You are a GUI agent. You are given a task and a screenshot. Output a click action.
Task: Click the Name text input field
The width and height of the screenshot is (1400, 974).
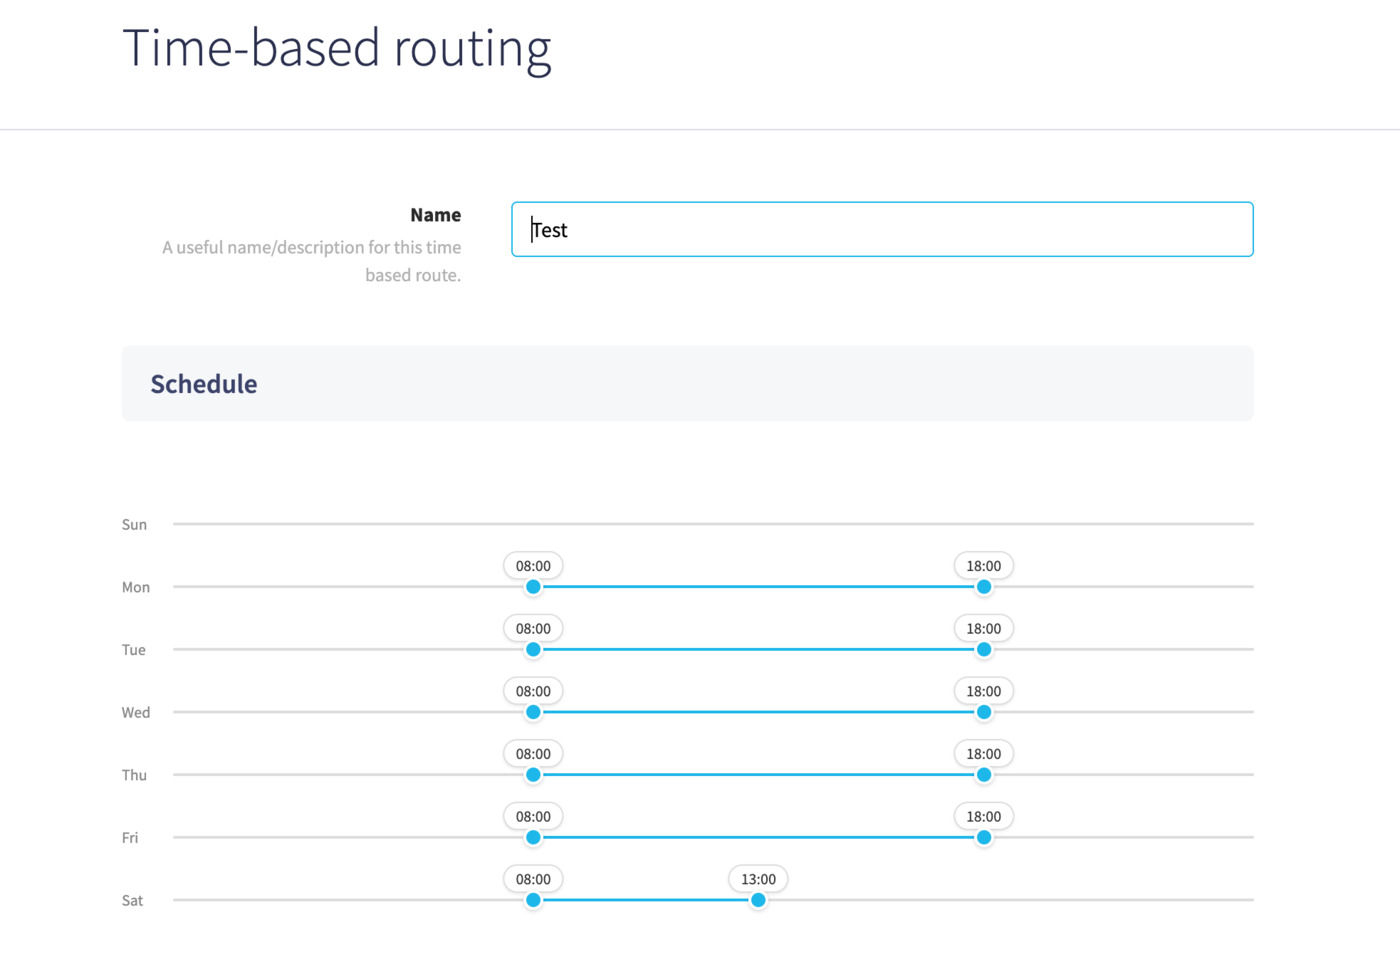(x=881, y=230)
